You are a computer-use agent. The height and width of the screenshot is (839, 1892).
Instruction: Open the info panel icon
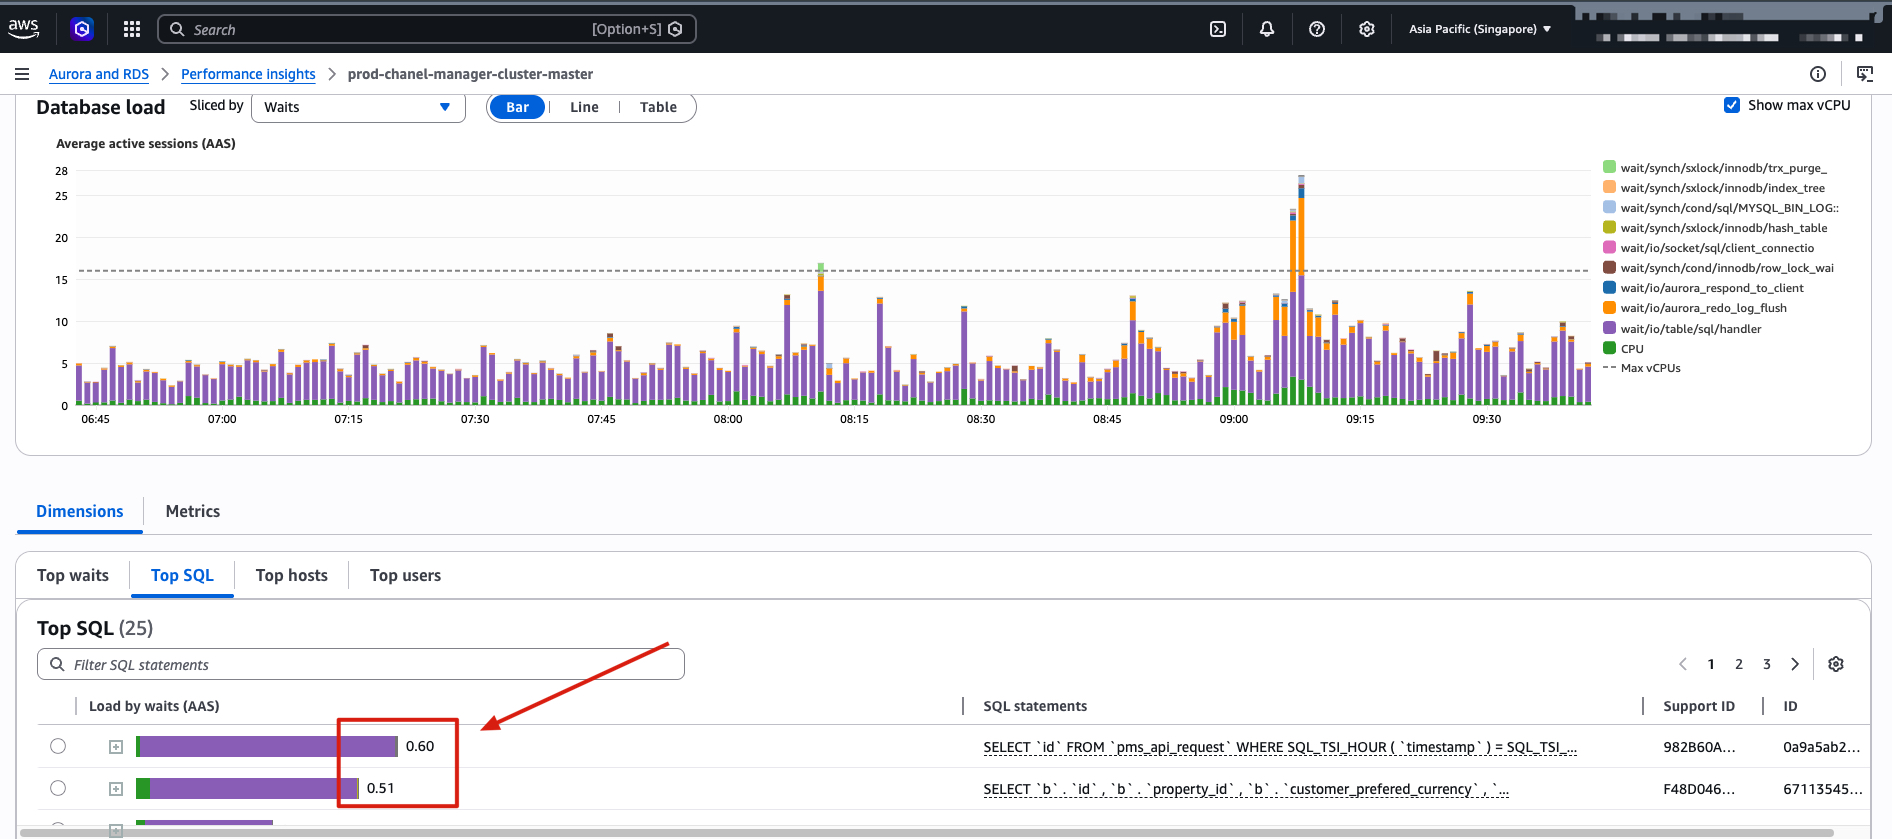click(1818, 74)
